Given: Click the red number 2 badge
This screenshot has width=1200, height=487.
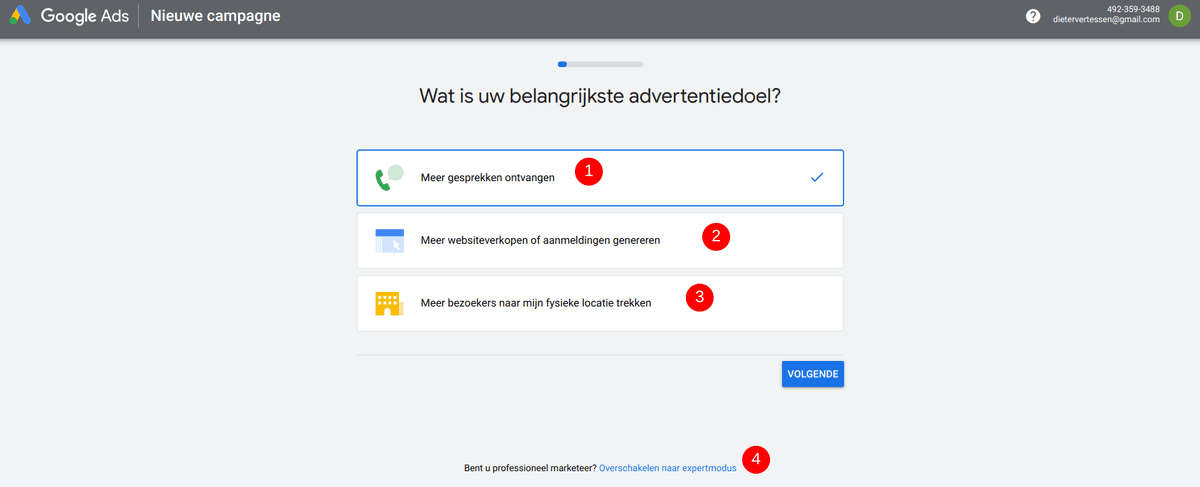Looking at the screenshot, I should click(x=716, y=236).
